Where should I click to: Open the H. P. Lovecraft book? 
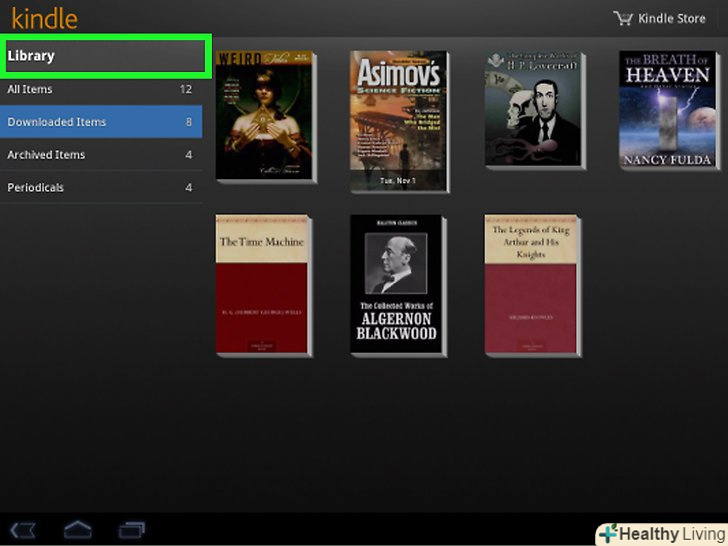(x=535, y=110)
